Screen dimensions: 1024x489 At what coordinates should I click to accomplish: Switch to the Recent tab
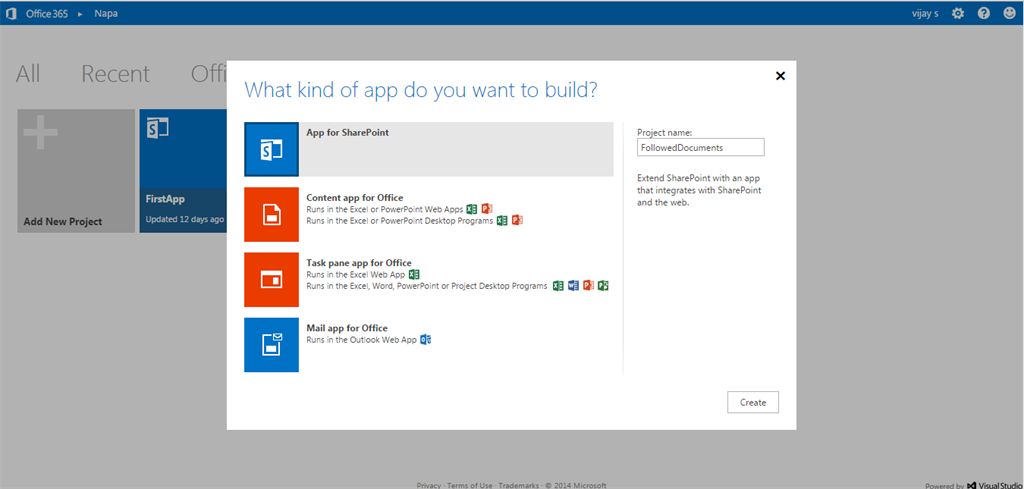(116, 74)
